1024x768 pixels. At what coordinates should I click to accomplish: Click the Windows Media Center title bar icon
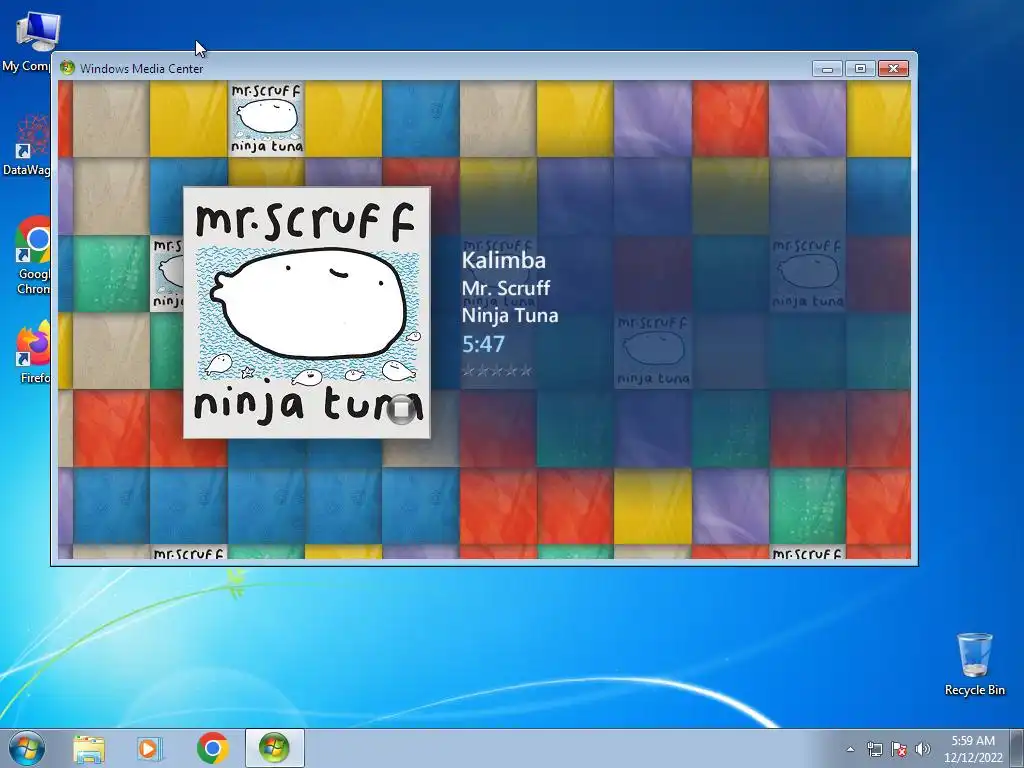67,68
